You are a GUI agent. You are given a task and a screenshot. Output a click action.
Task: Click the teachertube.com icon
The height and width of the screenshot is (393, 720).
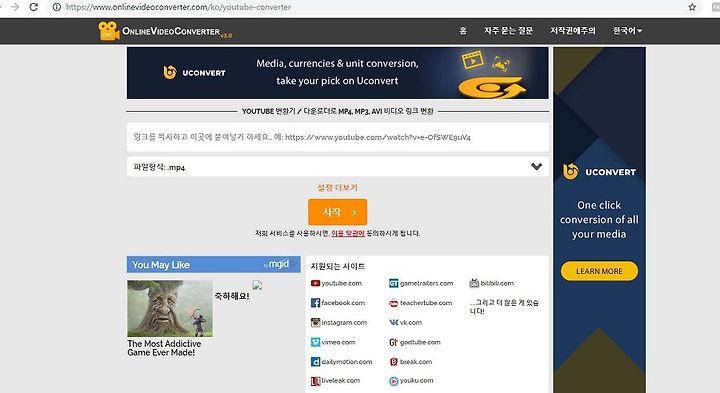394,303
